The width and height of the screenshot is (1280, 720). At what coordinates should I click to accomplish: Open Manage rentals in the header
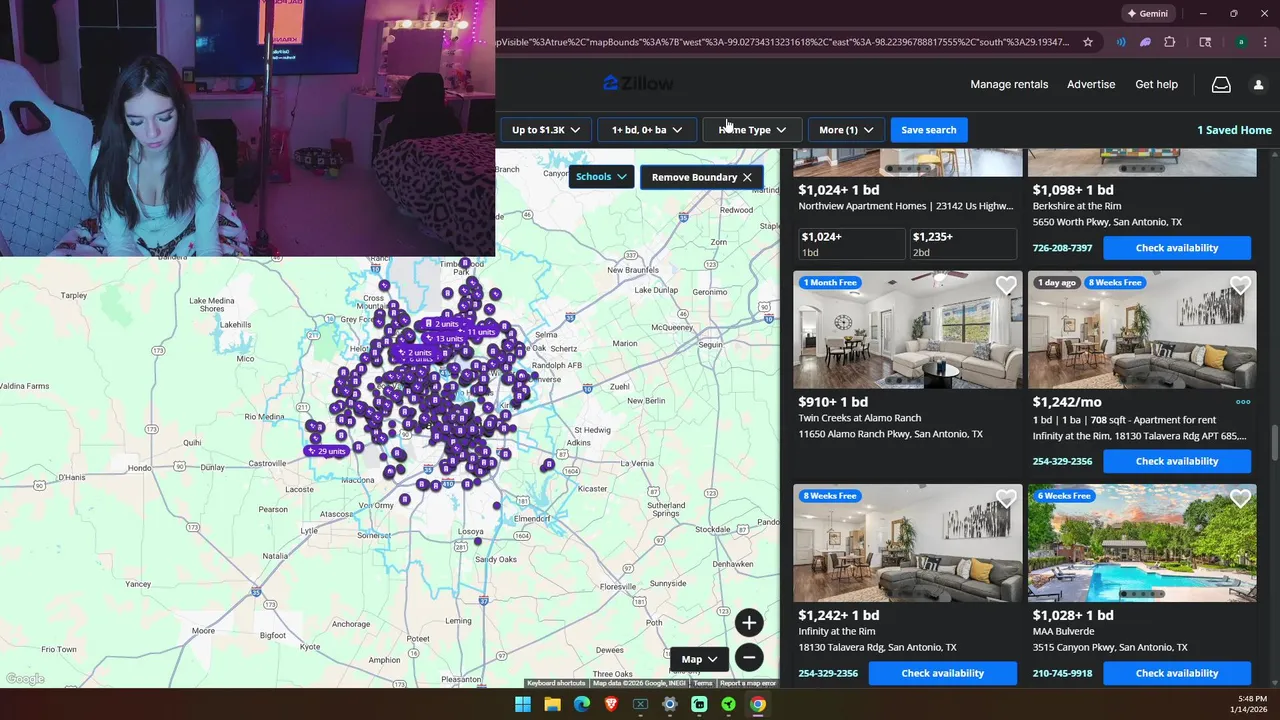tap(1009, 84)
